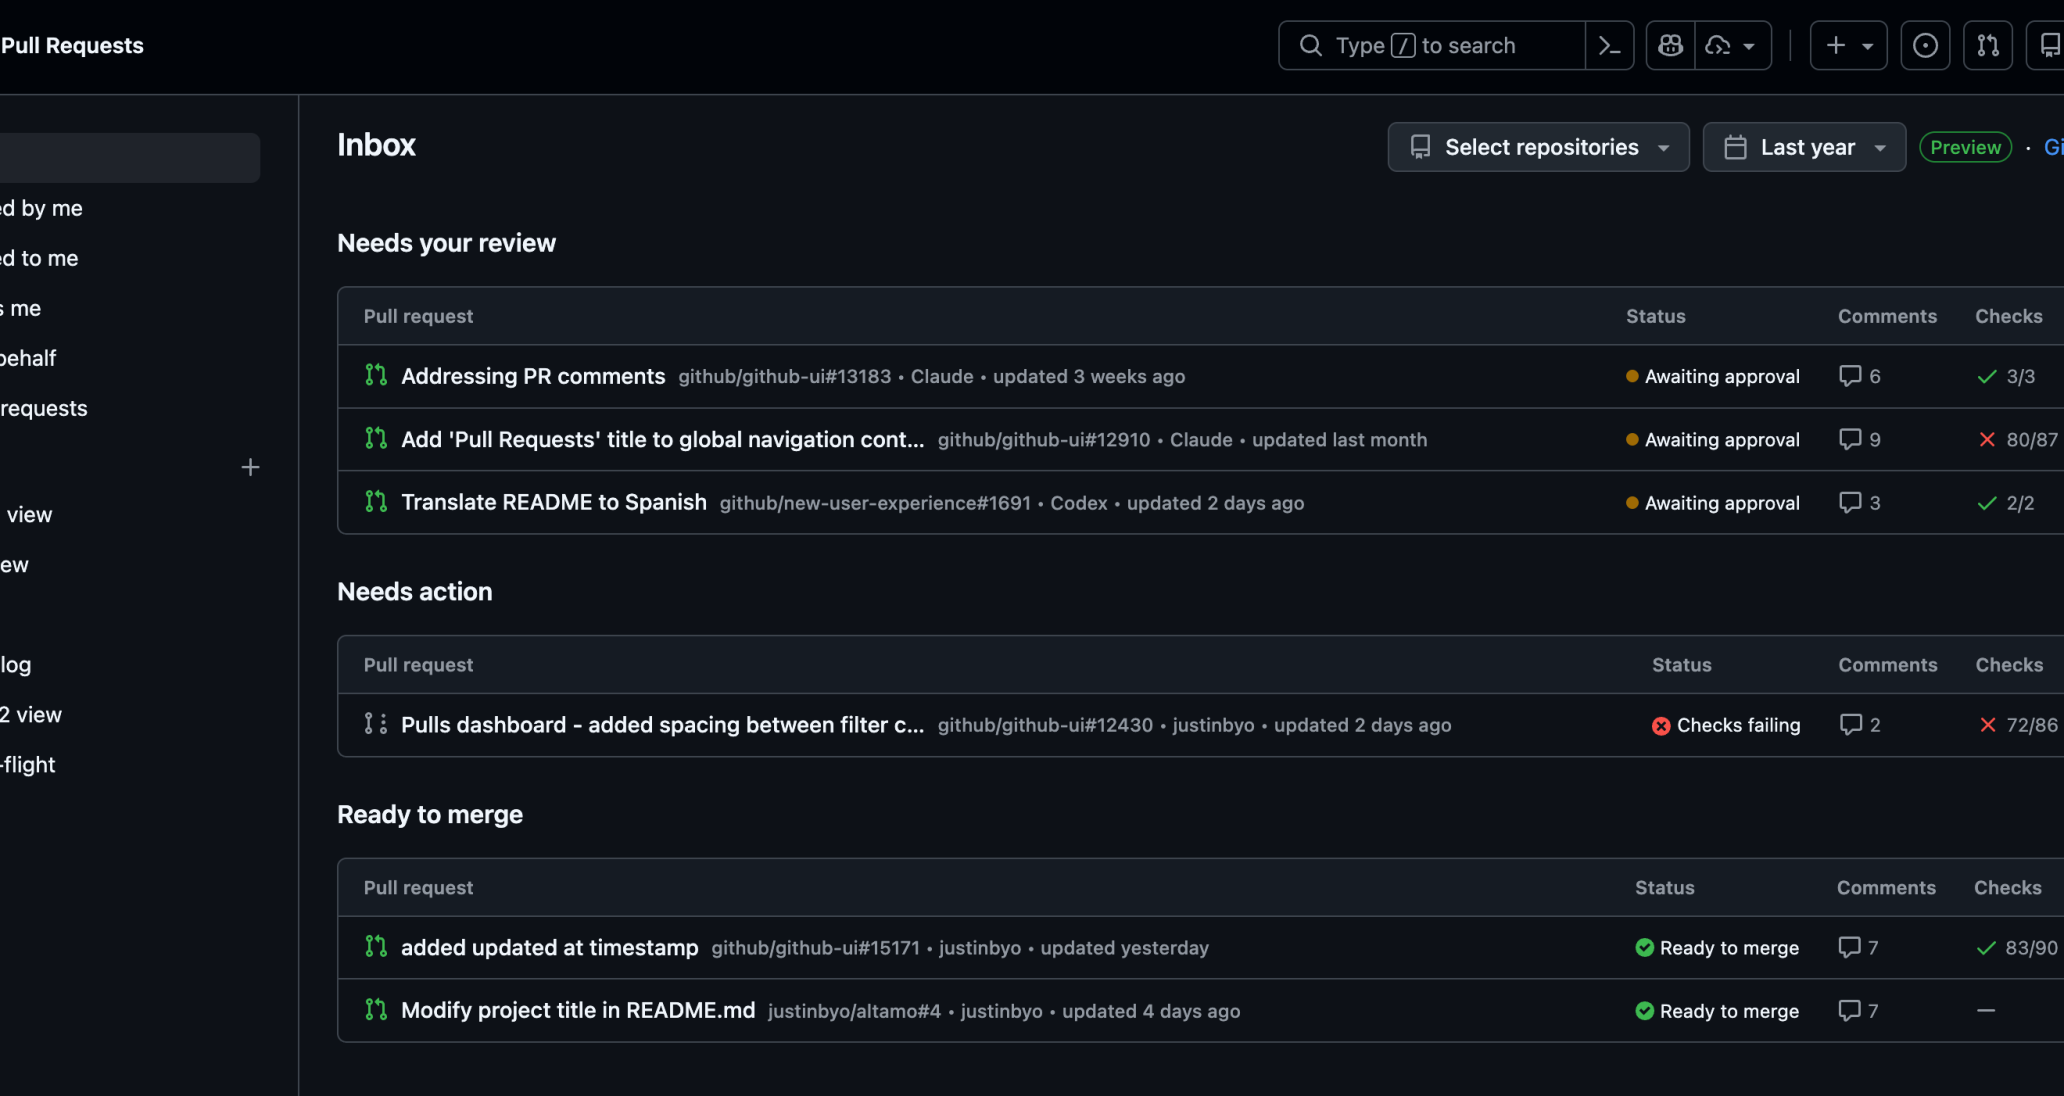Click open PR icon for Add 'Pull Requests' title
The height and width of the screenshot is (1096, 2064).
click(x=376, y=438)
